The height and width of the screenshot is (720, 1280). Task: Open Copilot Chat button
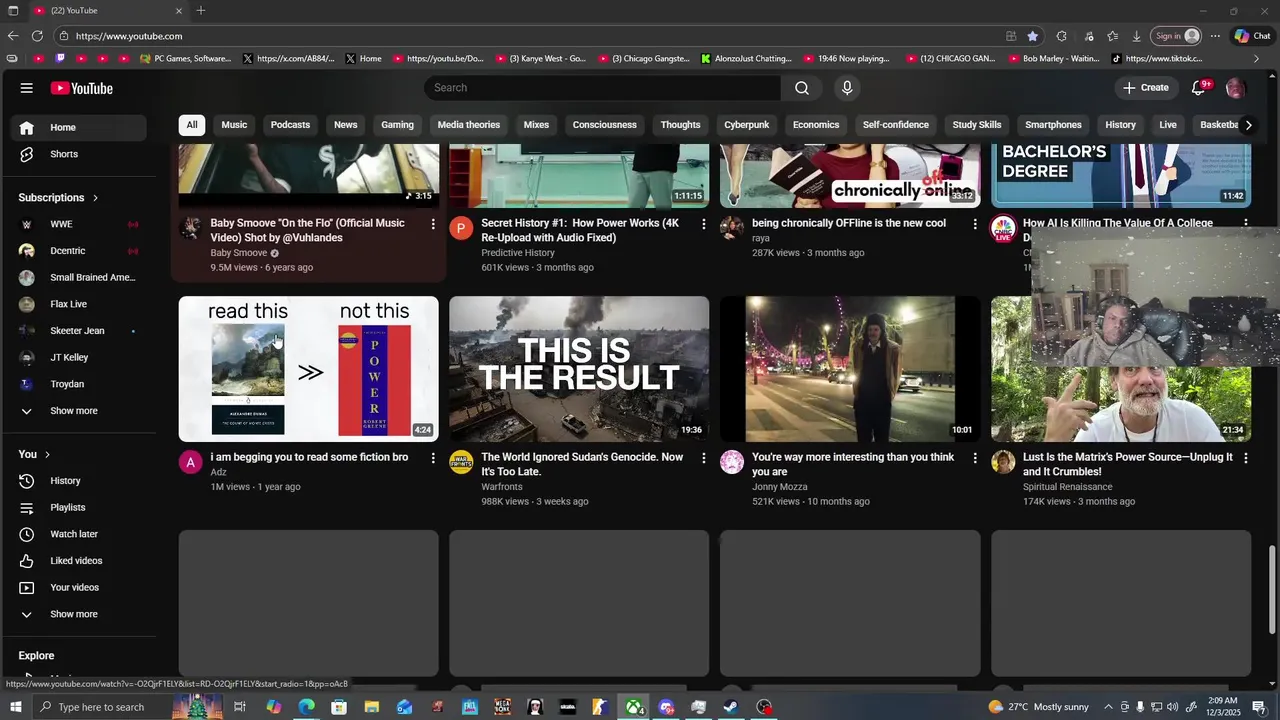[x=1252, y=36]
